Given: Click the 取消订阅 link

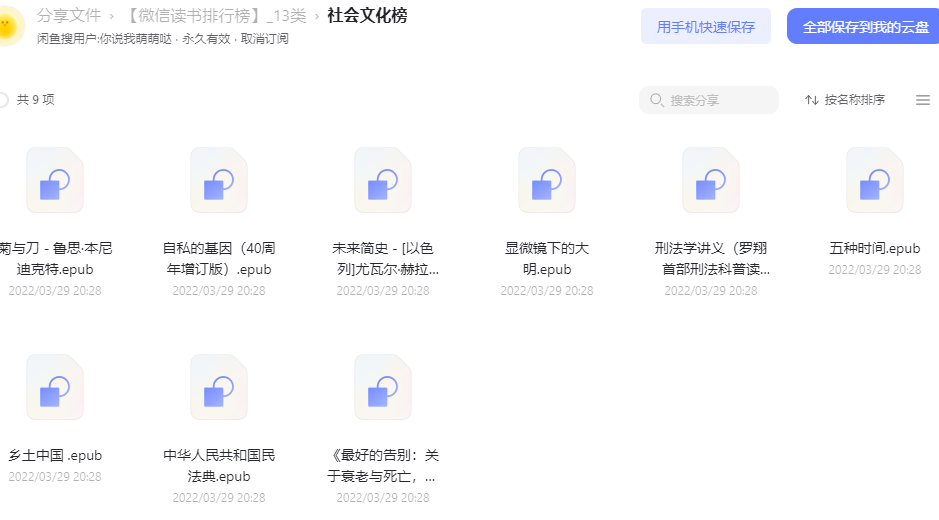Looking at the screenshot, I should tap(265, 39).
